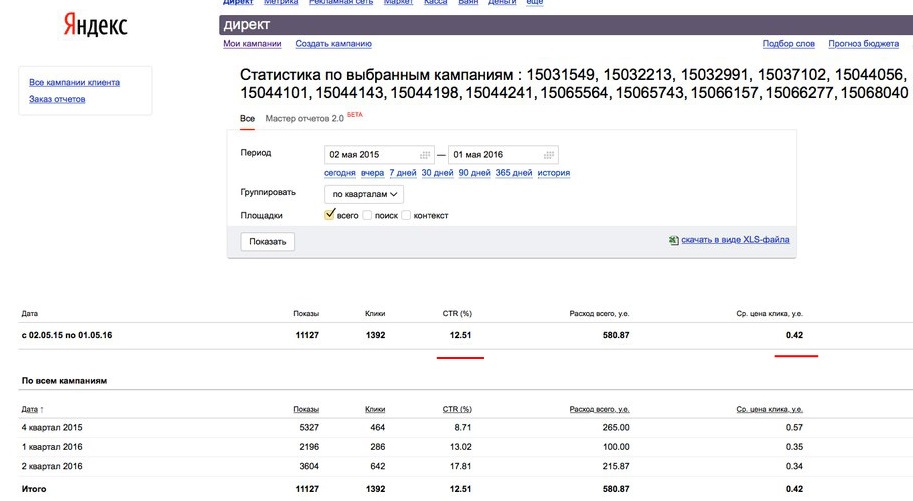This screenshot has height=501, width=913.
Task: Open 'Создать кампанию' link
Action: point(333,44)
